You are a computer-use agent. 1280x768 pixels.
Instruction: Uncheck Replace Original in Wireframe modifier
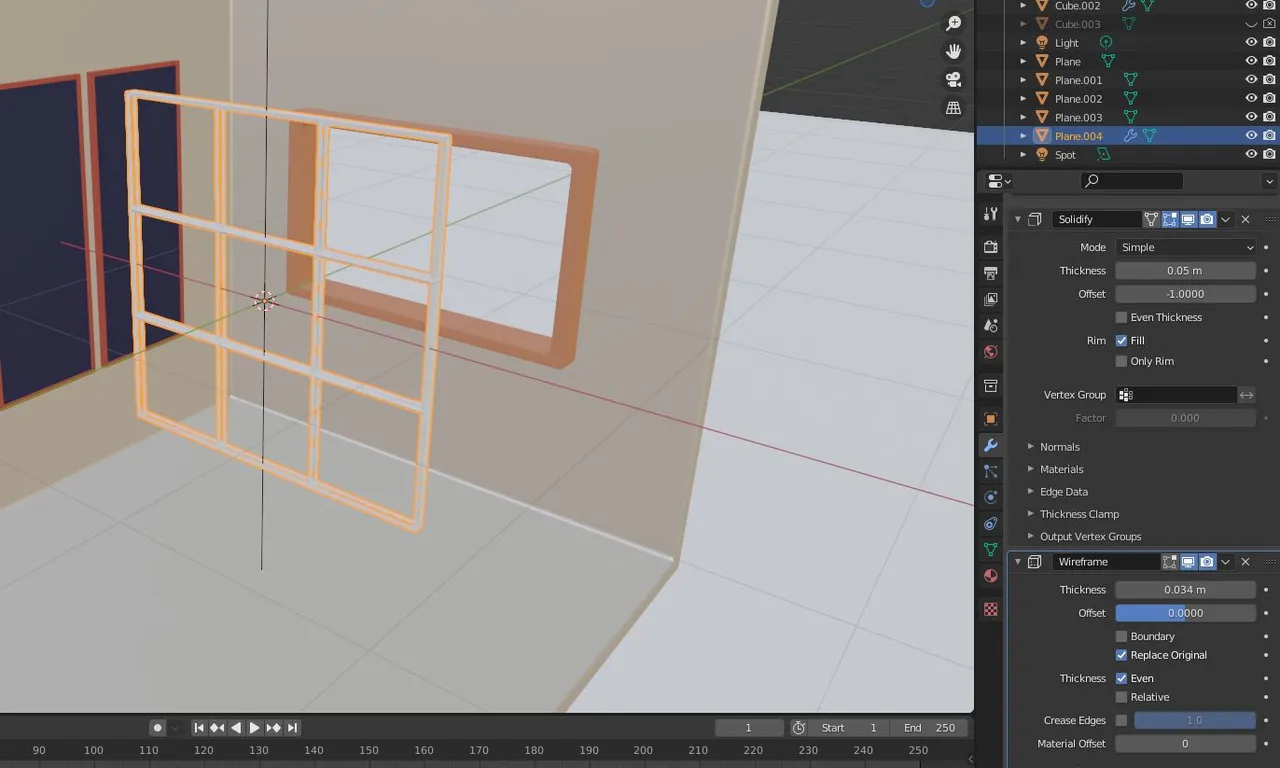click(1121, 655)
